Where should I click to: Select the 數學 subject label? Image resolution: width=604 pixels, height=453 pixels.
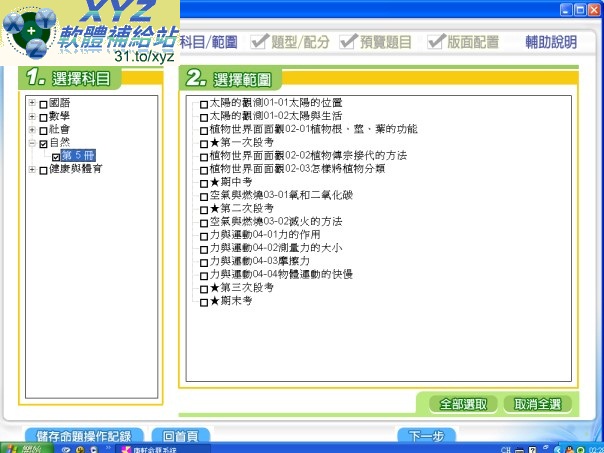click(60, 116)
